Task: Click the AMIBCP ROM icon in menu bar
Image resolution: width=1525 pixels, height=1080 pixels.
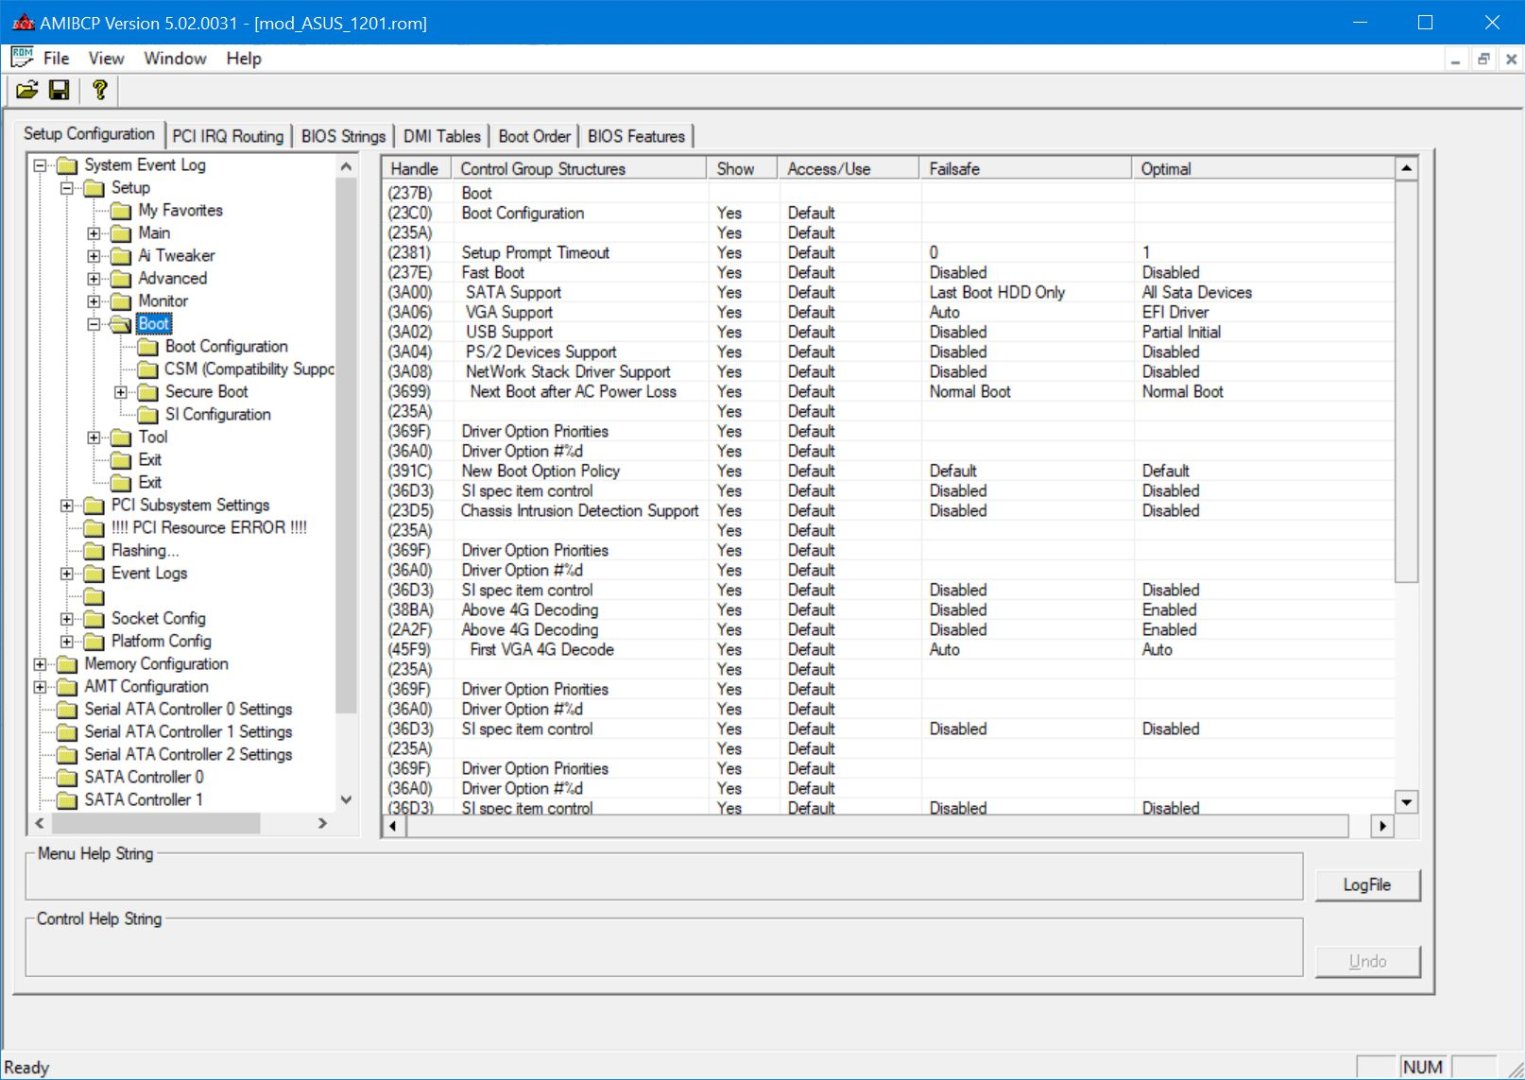Action: (21, 58)
